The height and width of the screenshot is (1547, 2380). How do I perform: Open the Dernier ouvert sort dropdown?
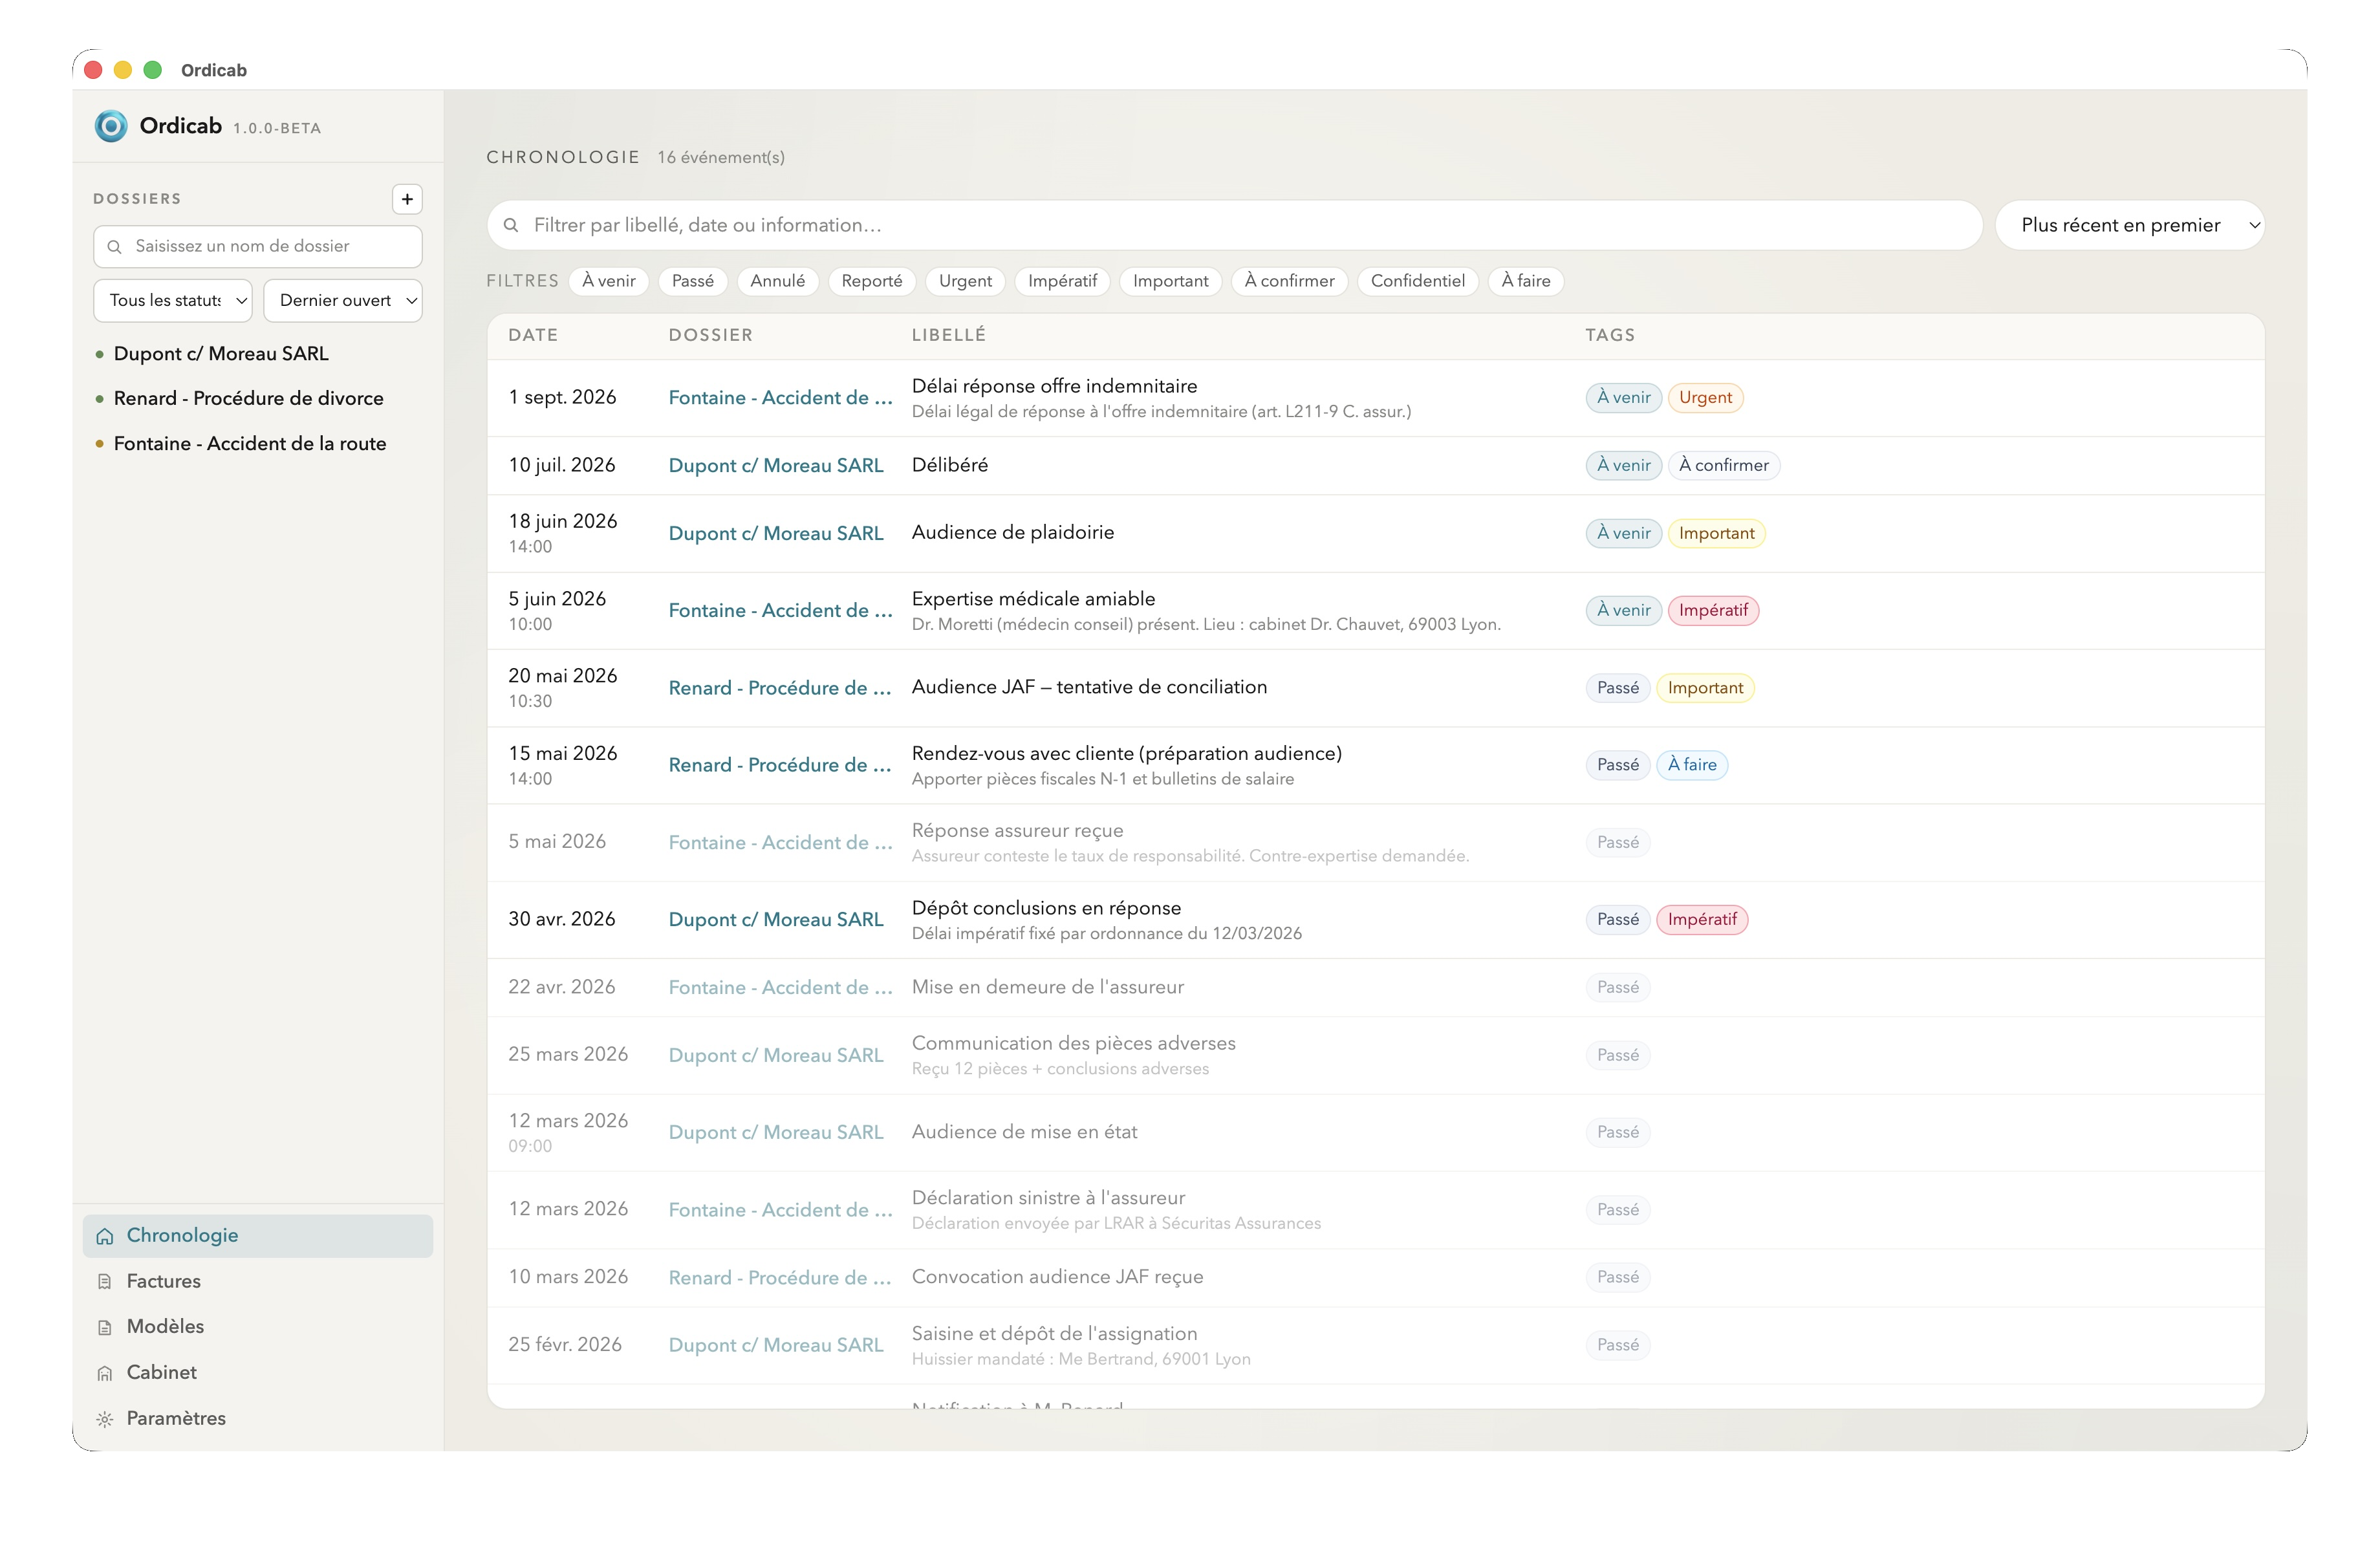pos(343,301)
